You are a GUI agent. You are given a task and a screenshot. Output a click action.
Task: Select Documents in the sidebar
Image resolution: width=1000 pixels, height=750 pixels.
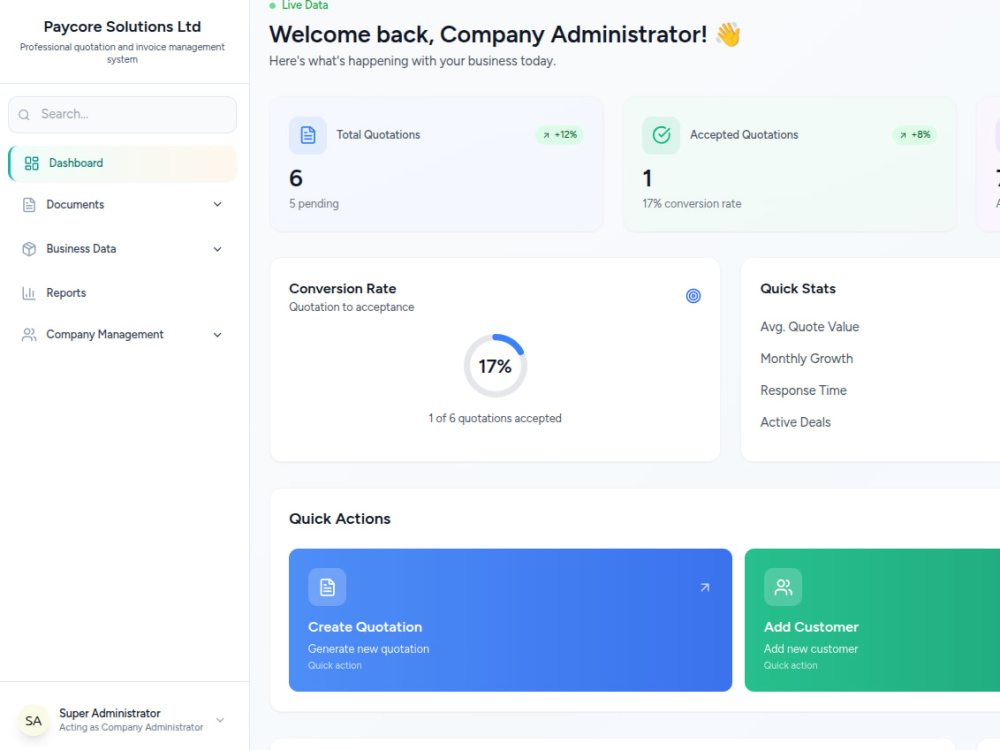(x=122, y=205)
